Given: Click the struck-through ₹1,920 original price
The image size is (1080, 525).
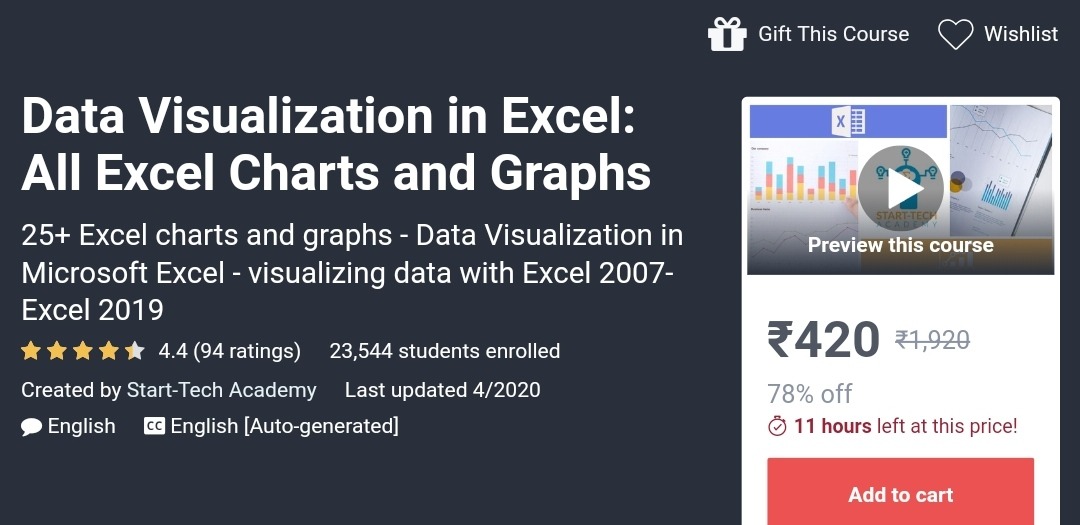Looking at the screenshot, I should tap(932, 339).
